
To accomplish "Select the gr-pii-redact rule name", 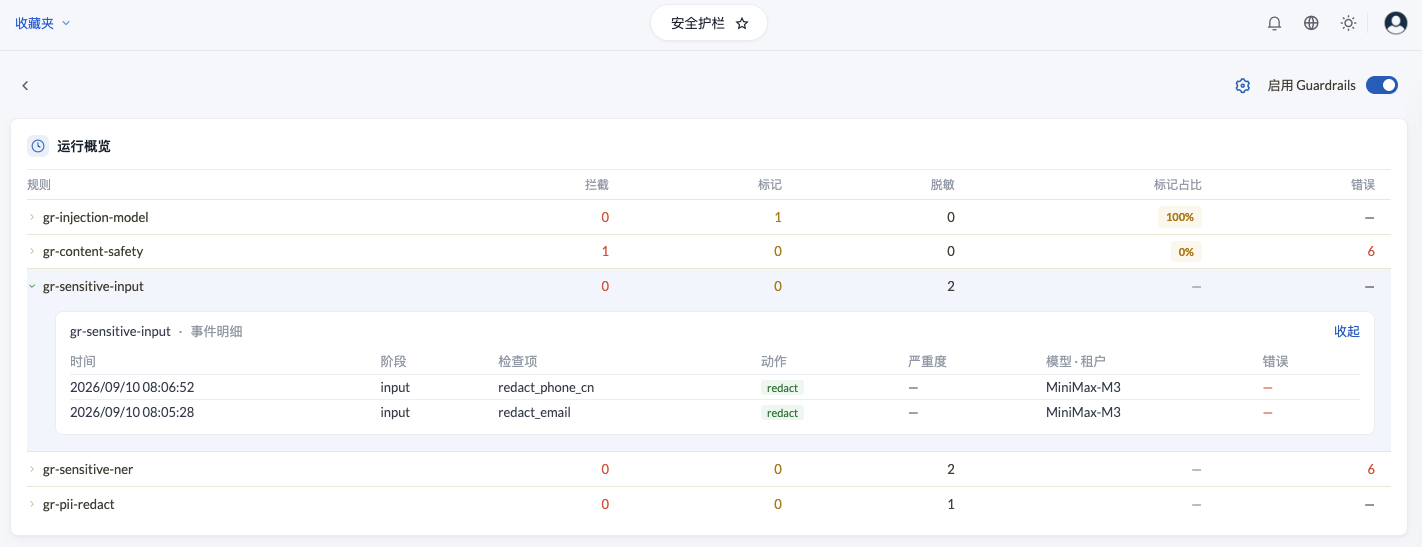I will click(x=79, y=504).
